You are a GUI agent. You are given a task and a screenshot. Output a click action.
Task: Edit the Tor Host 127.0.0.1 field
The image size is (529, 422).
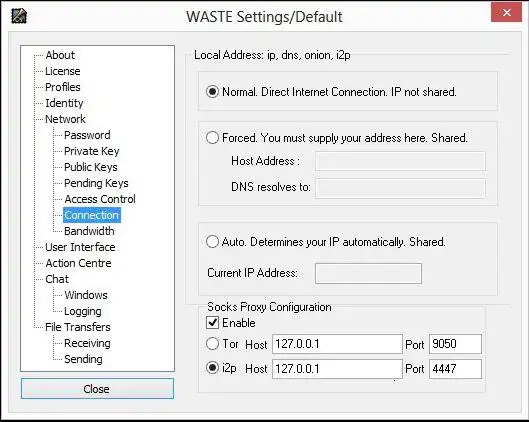click(337, 344)
